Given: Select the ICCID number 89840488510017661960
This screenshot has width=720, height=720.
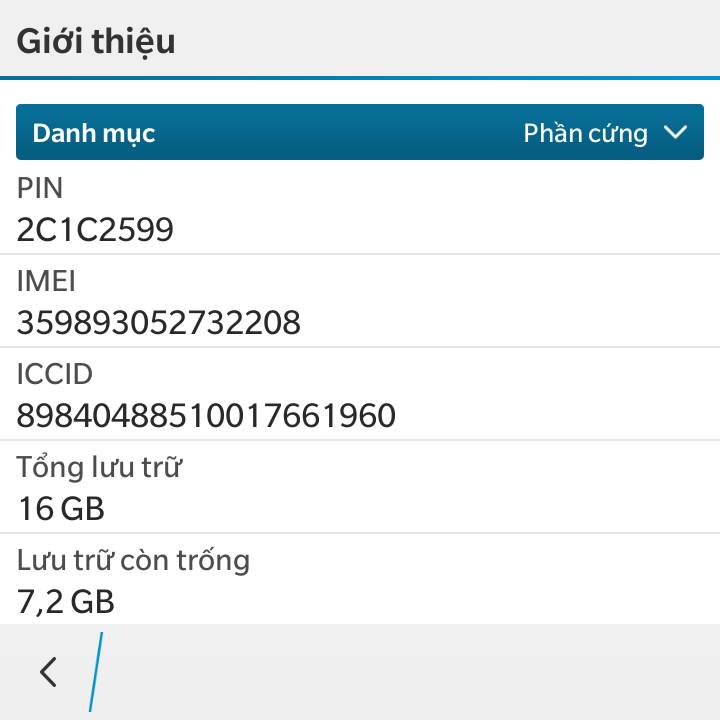Looking at the screenshot, I should [x=206, y=415].
